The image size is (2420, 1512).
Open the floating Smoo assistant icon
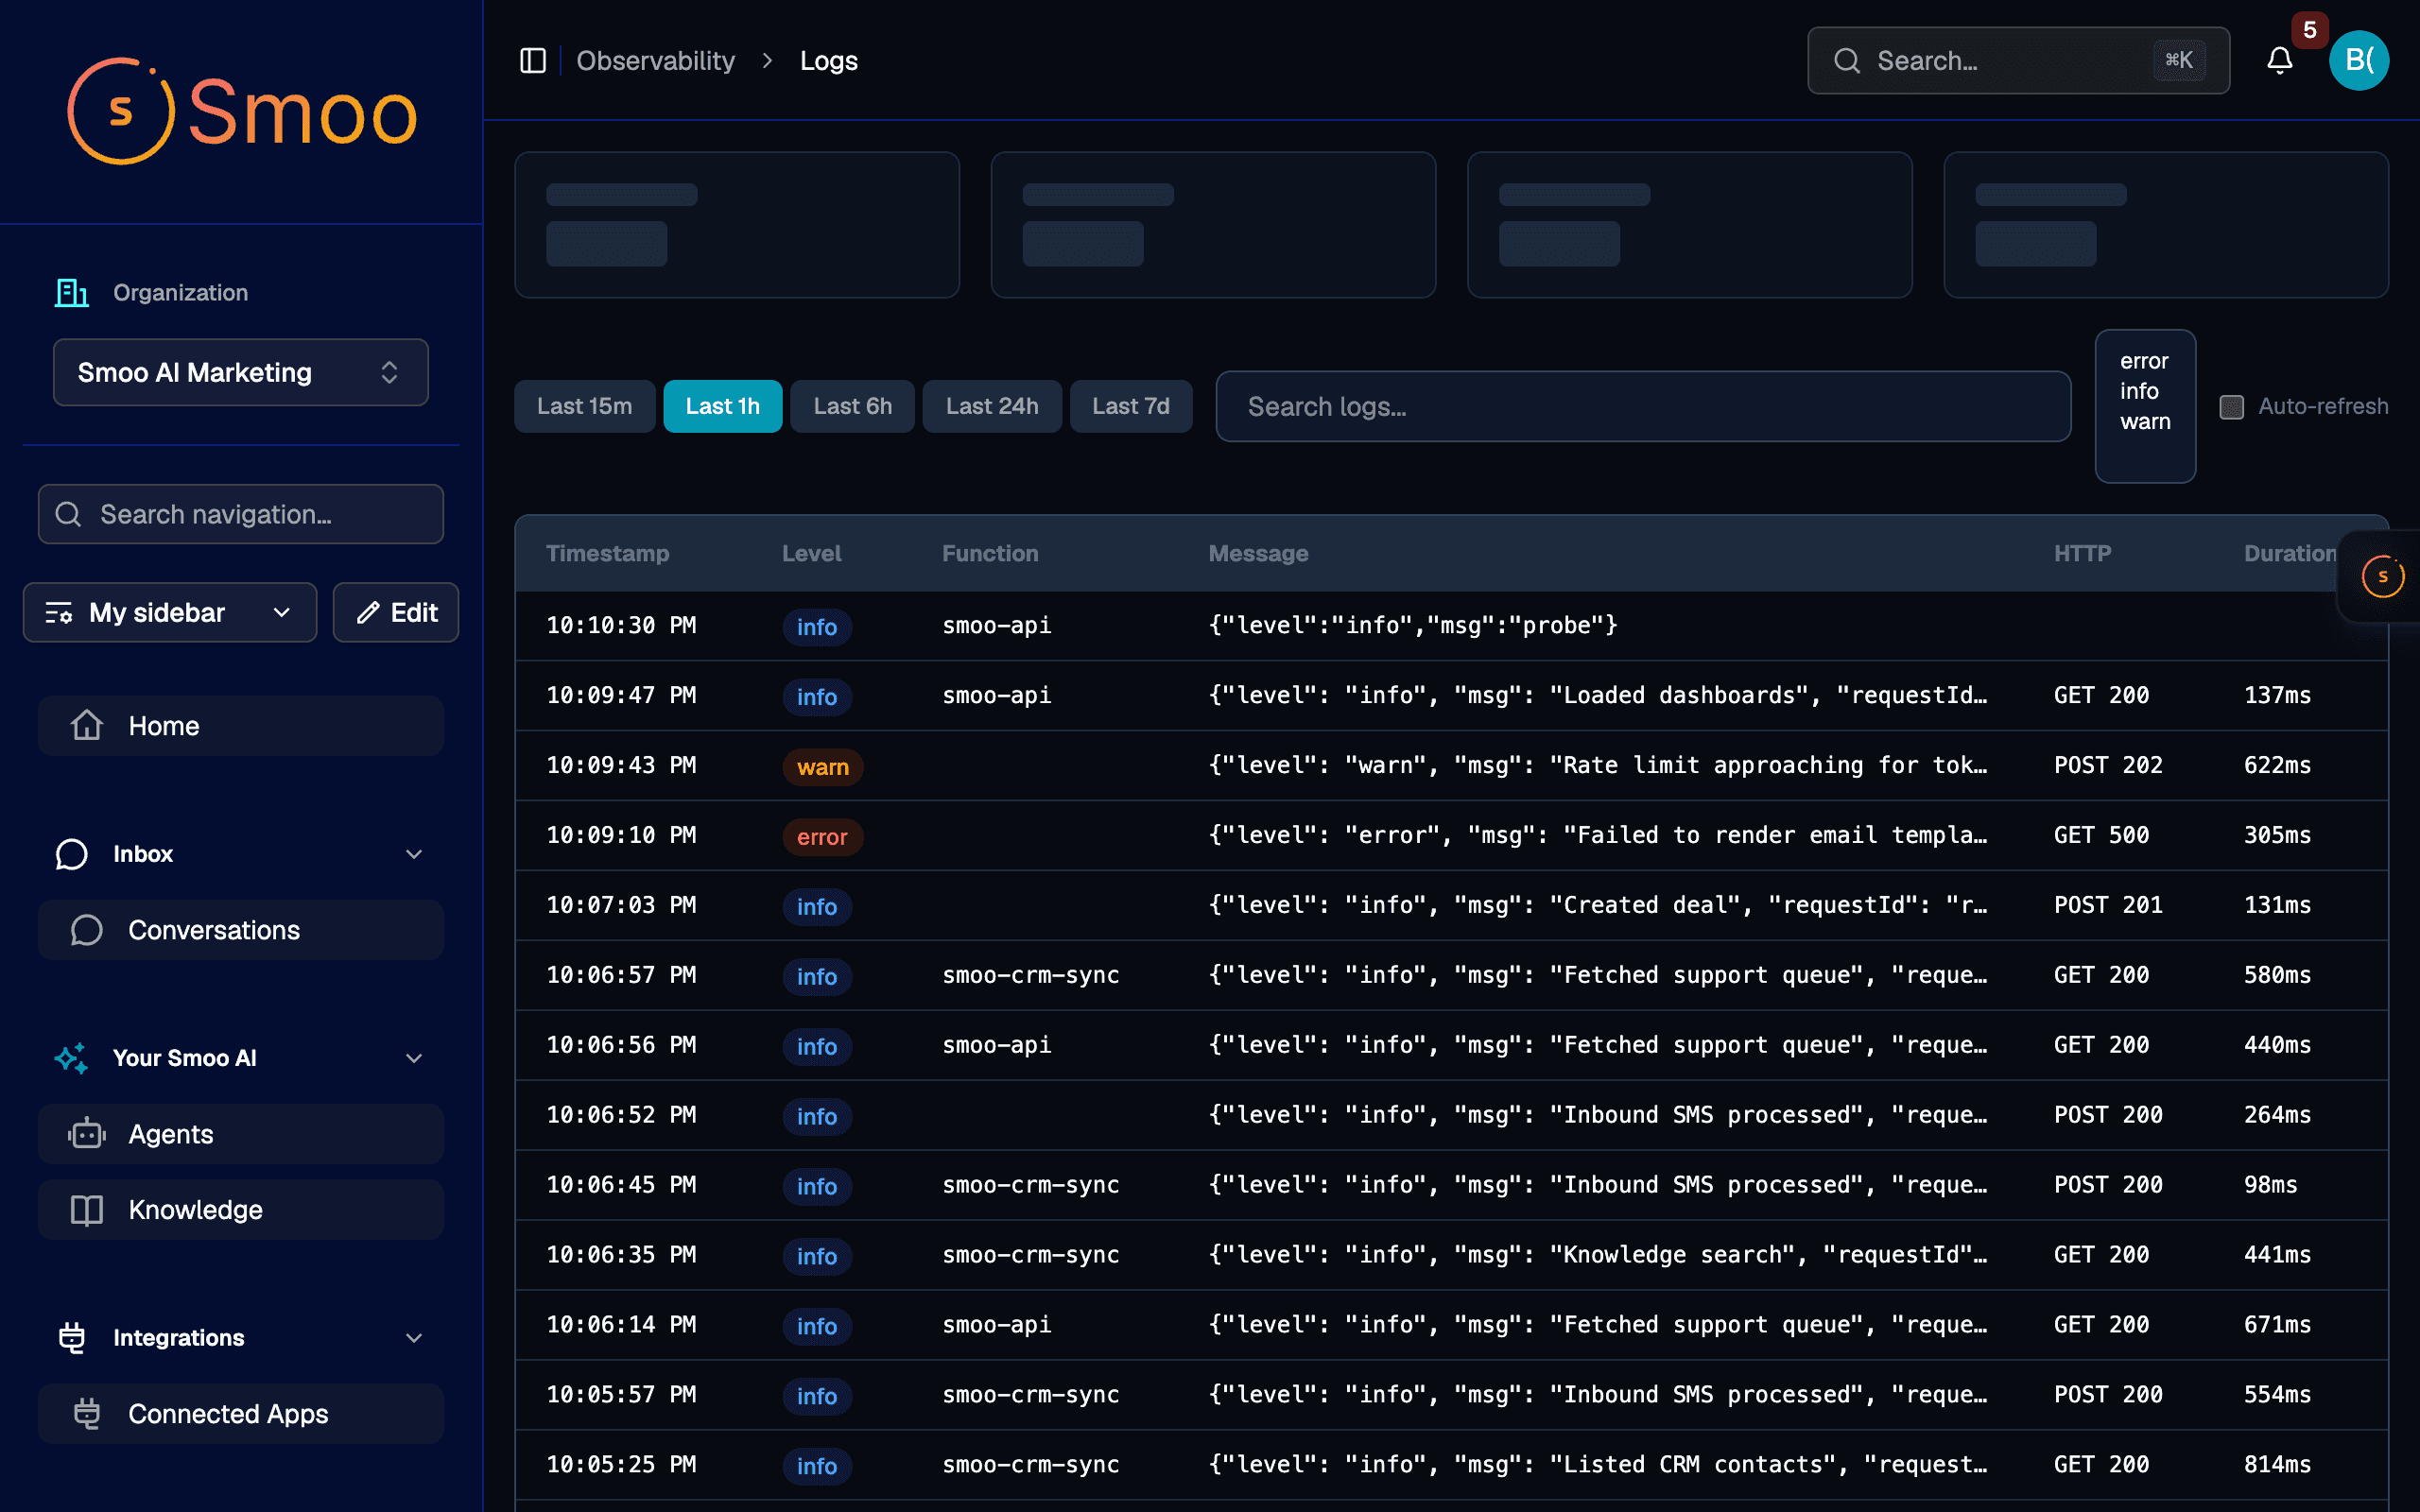pyautogui.click(x=2382, y=576)
